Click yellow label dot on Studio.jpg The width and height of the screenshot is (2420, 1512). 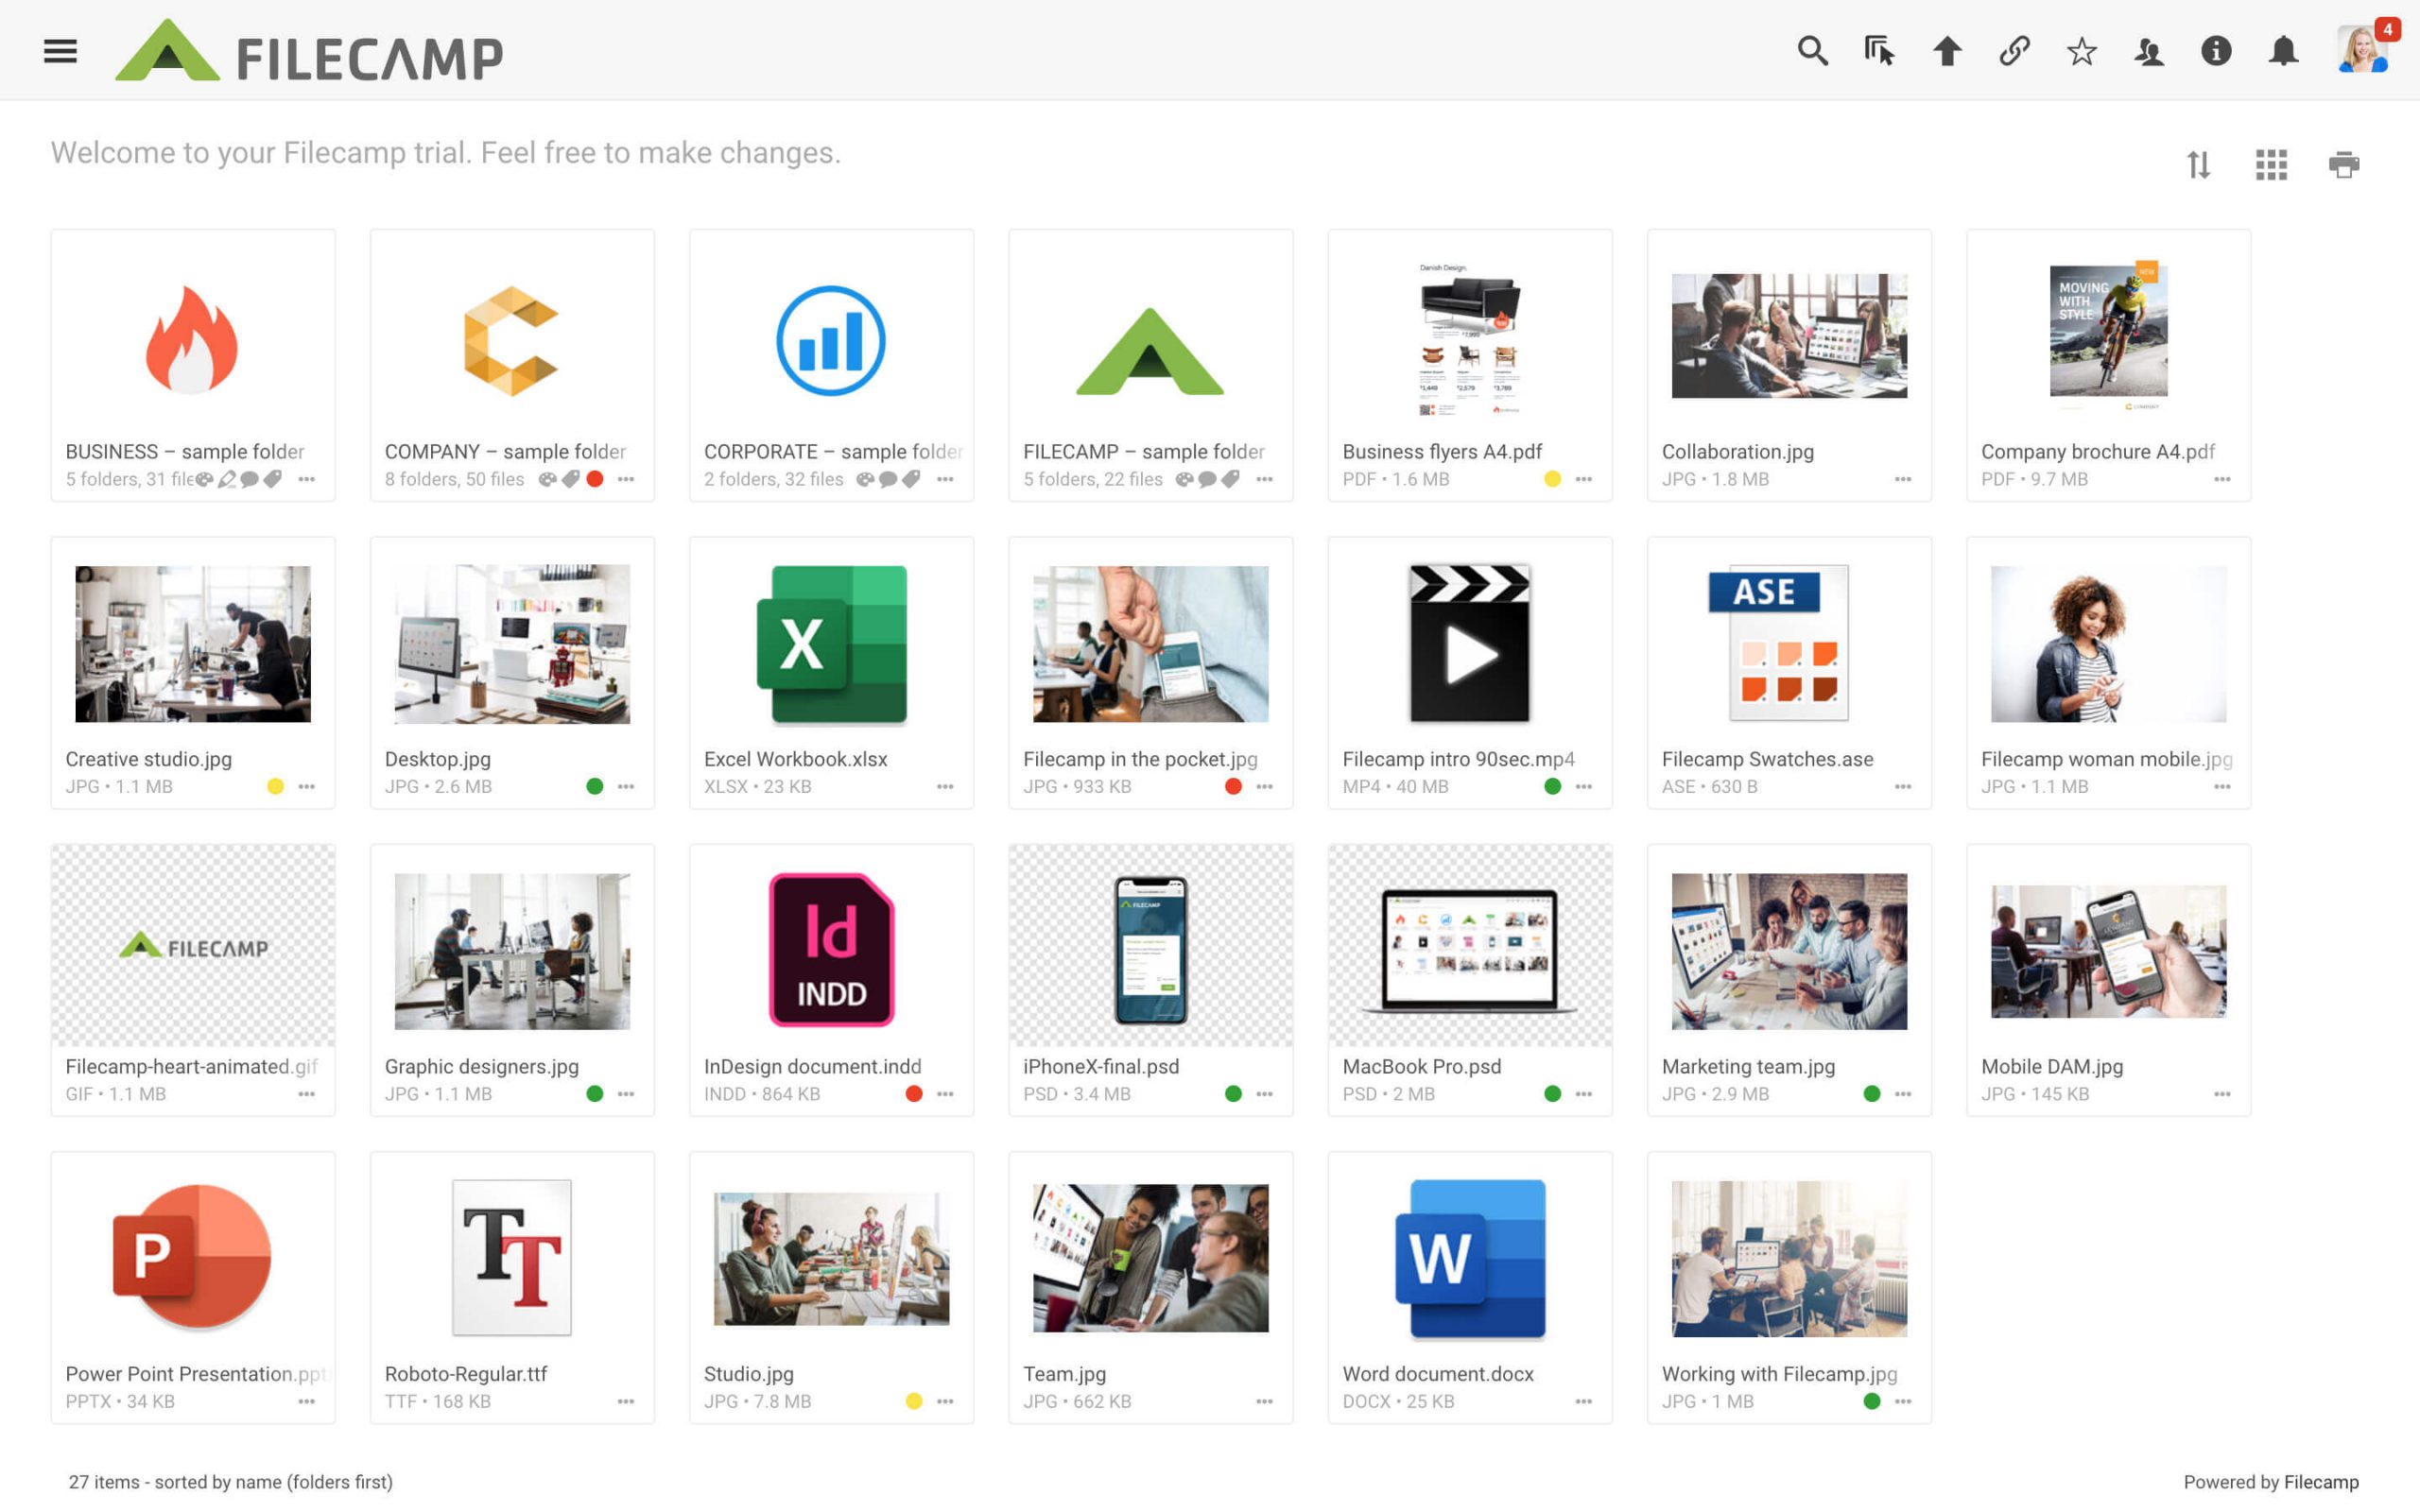[913, 1401]
